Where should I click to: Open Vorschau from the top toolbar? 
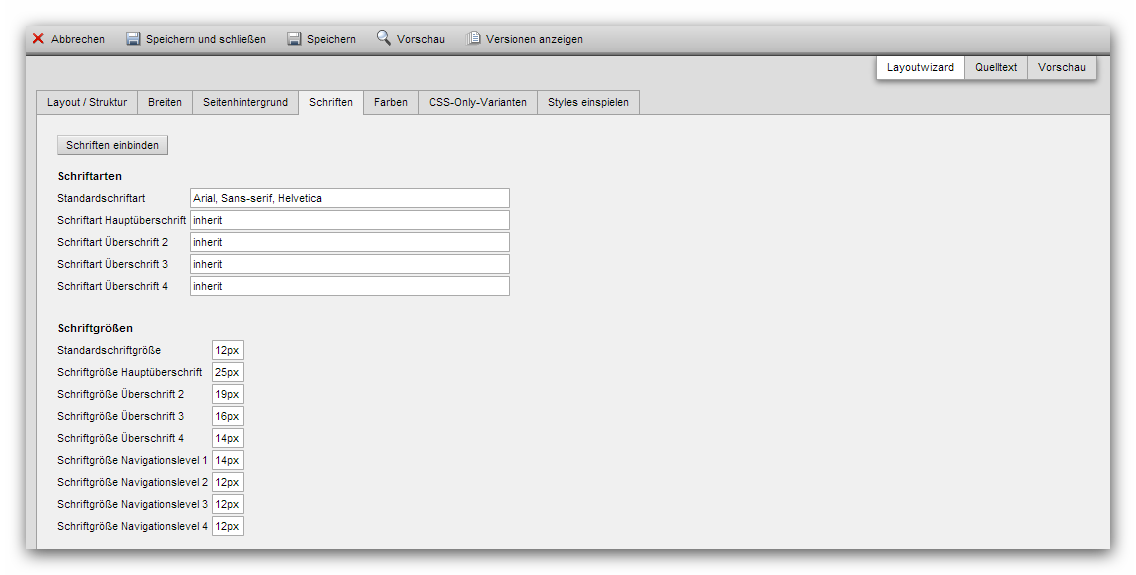click(x=421, y=39)
